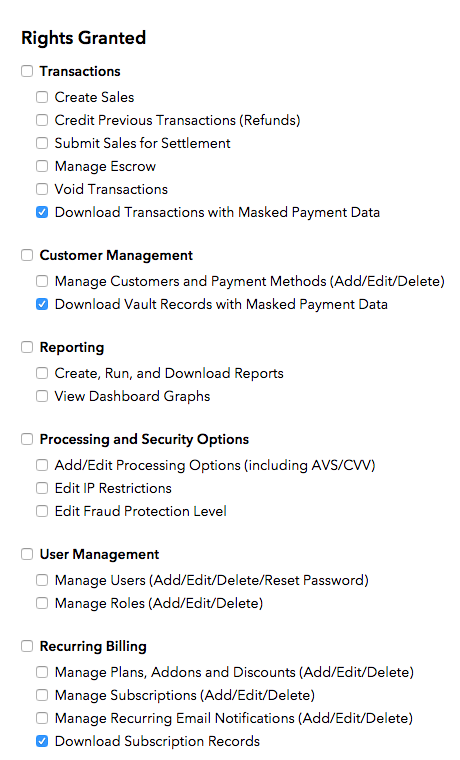460x760 pixels.
Task: Check the Manage Escrow box
Action: pos(42,166)
